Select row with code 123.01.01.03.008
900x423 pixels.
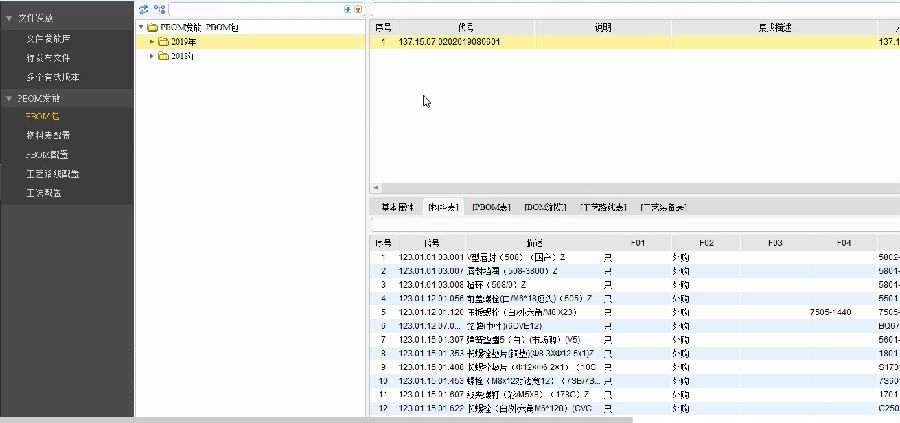click(635, 285)
